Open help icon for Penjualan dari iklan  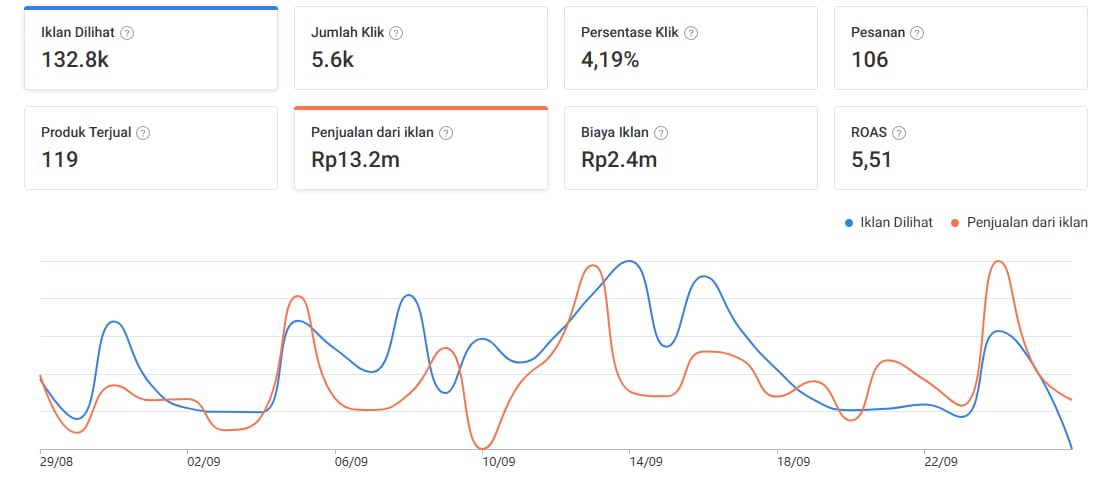coord(446,132)
